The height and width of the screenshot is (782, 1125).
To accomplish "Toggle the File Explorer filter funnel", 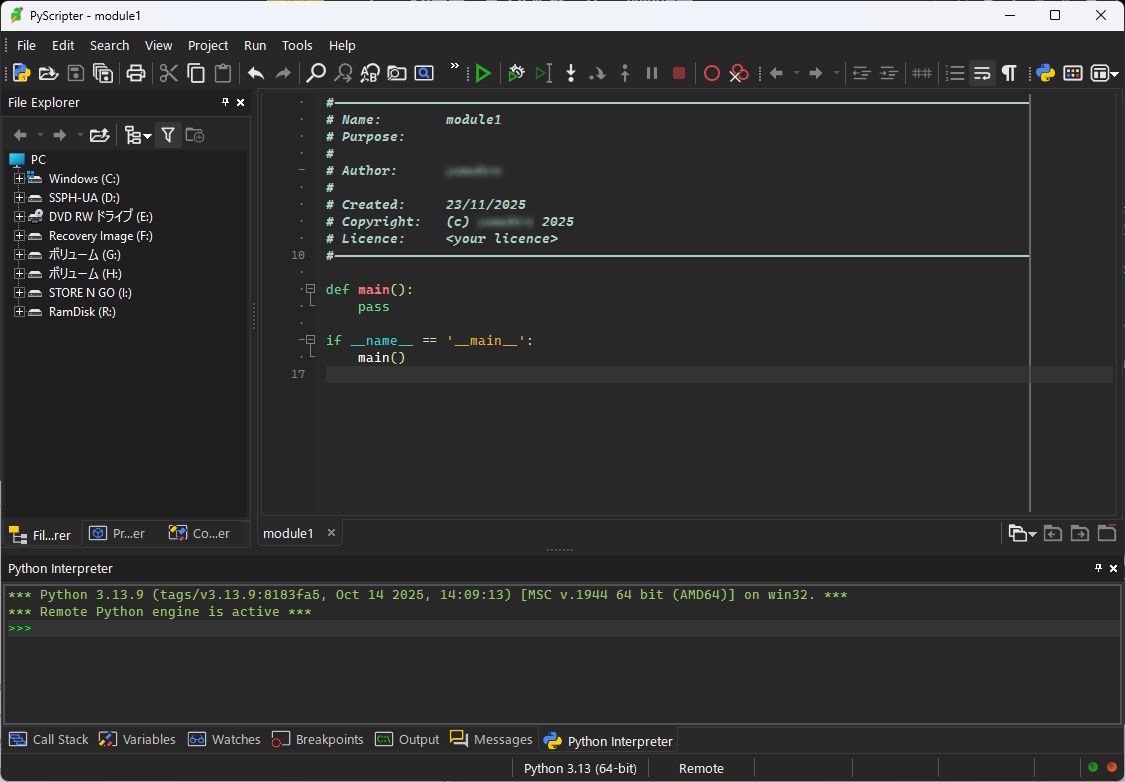I will coord(168,135).
